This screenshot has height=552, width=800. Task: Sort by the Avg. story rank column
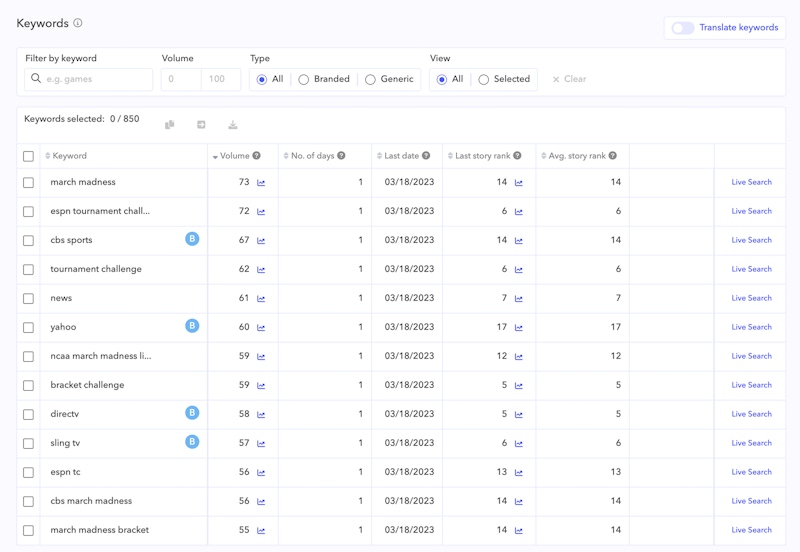575,156
